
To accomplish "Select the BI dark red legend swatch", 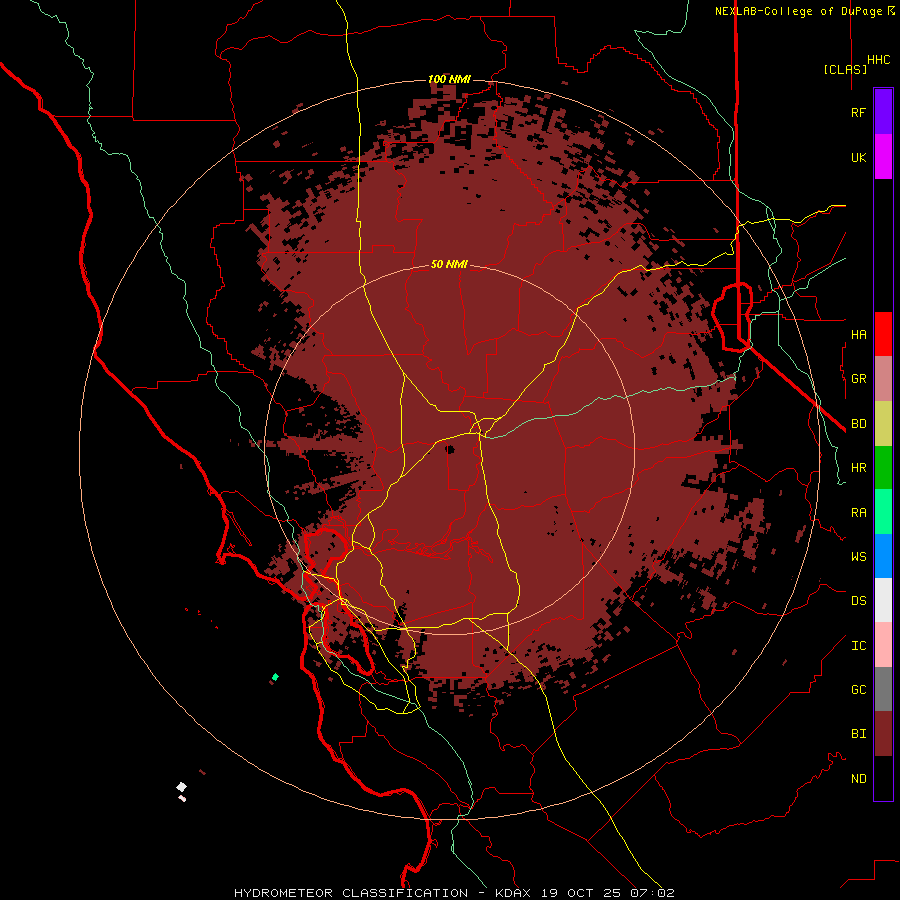I will coord(883,734).
